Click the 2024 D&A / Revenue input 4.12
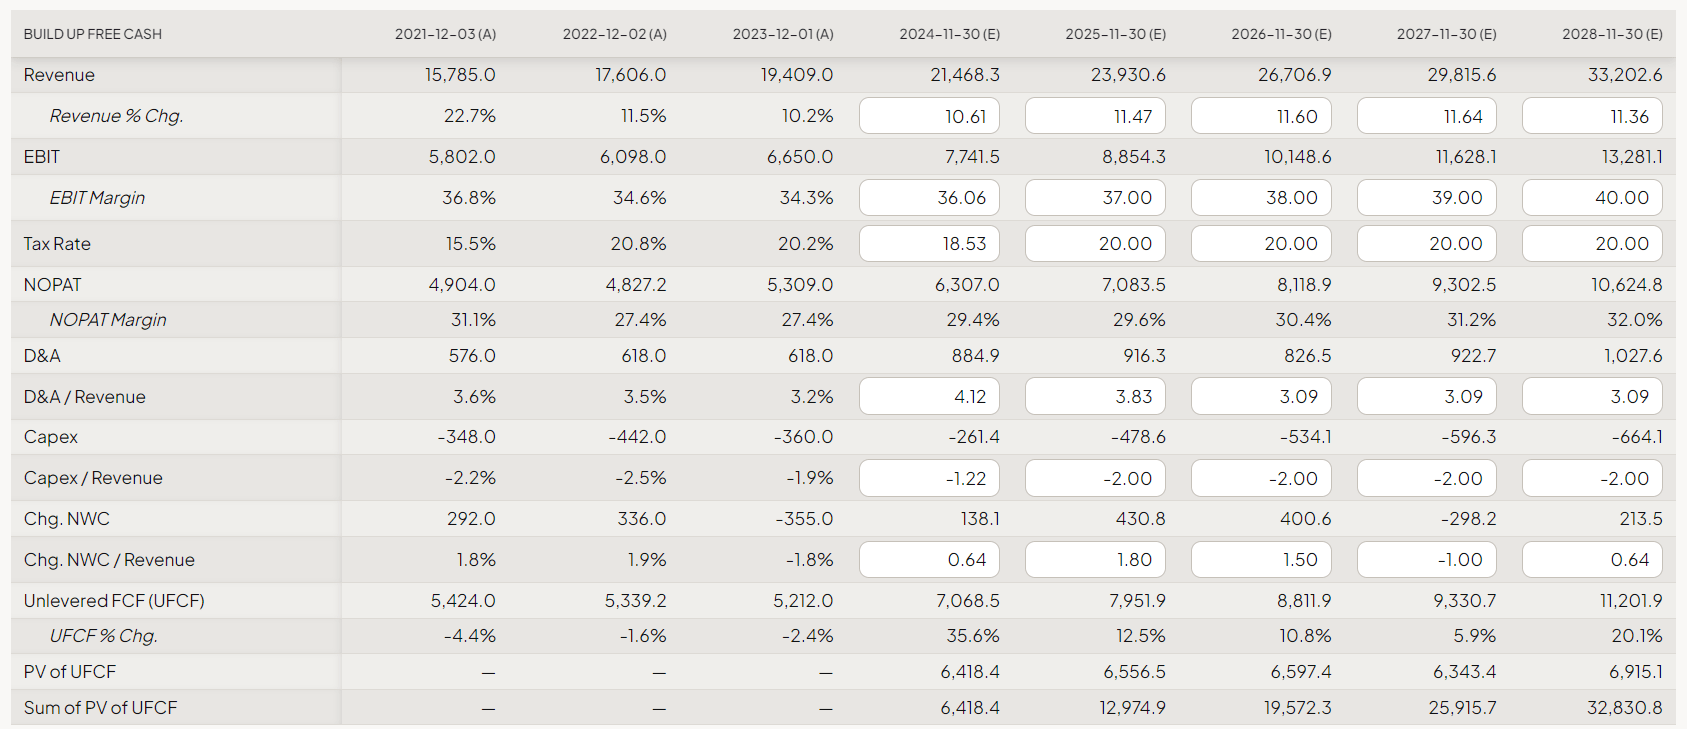Screen dimensions: 1687x729 (x=929, y=397)
